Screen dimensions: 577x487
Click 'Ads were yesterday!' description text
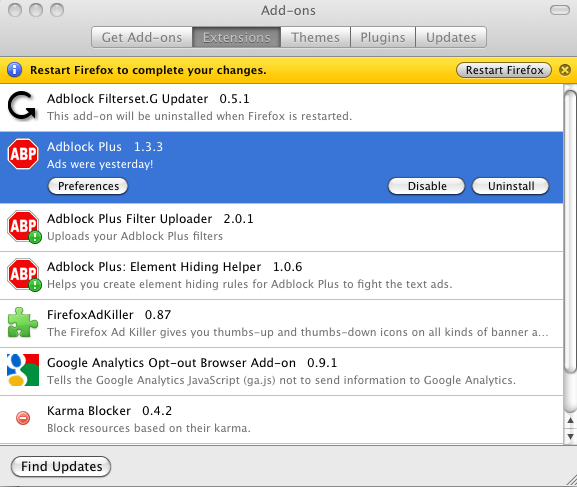[100, 164]
